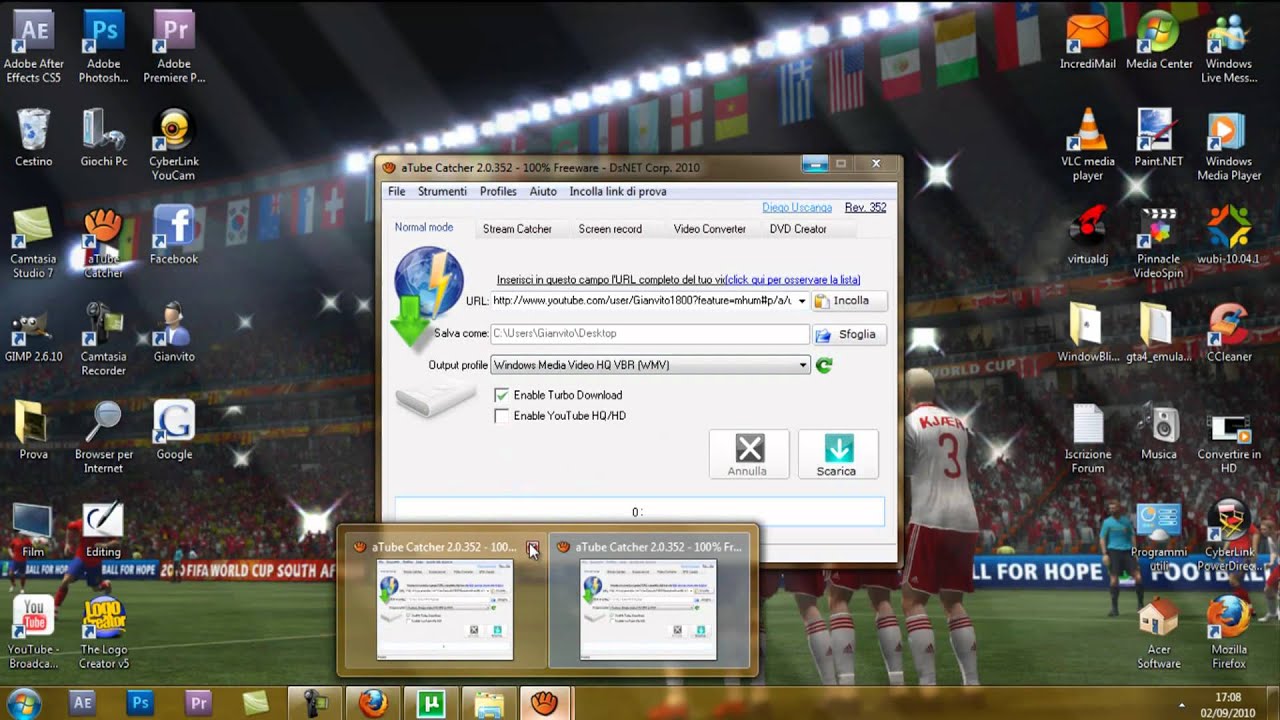
Task: Select Giochi Pc desktop icon
Action: pos(104,138)
